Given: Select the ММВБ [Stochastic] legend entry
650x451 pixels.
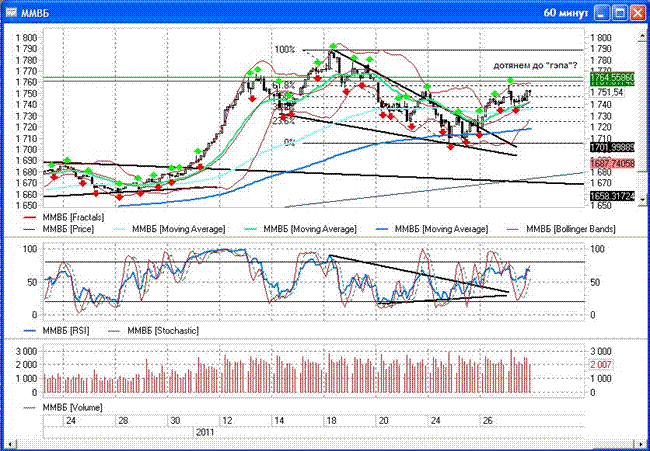Looking at the screenshot, I should [153, 330].
